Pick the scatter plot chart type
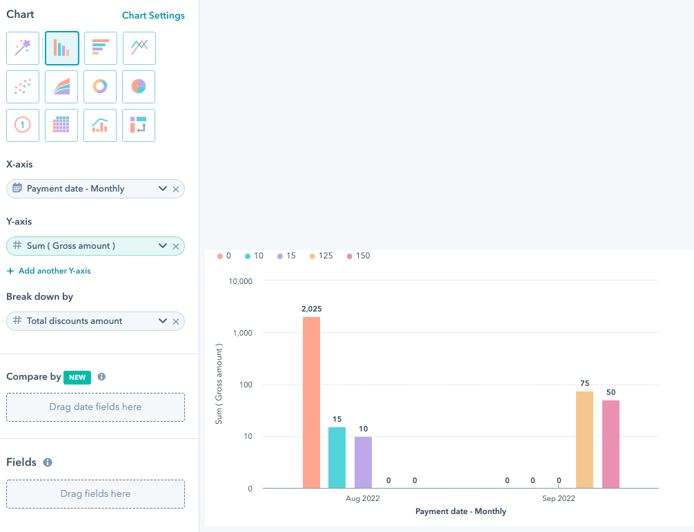This screenshot has height=532, width=694. tap(23, 87)
